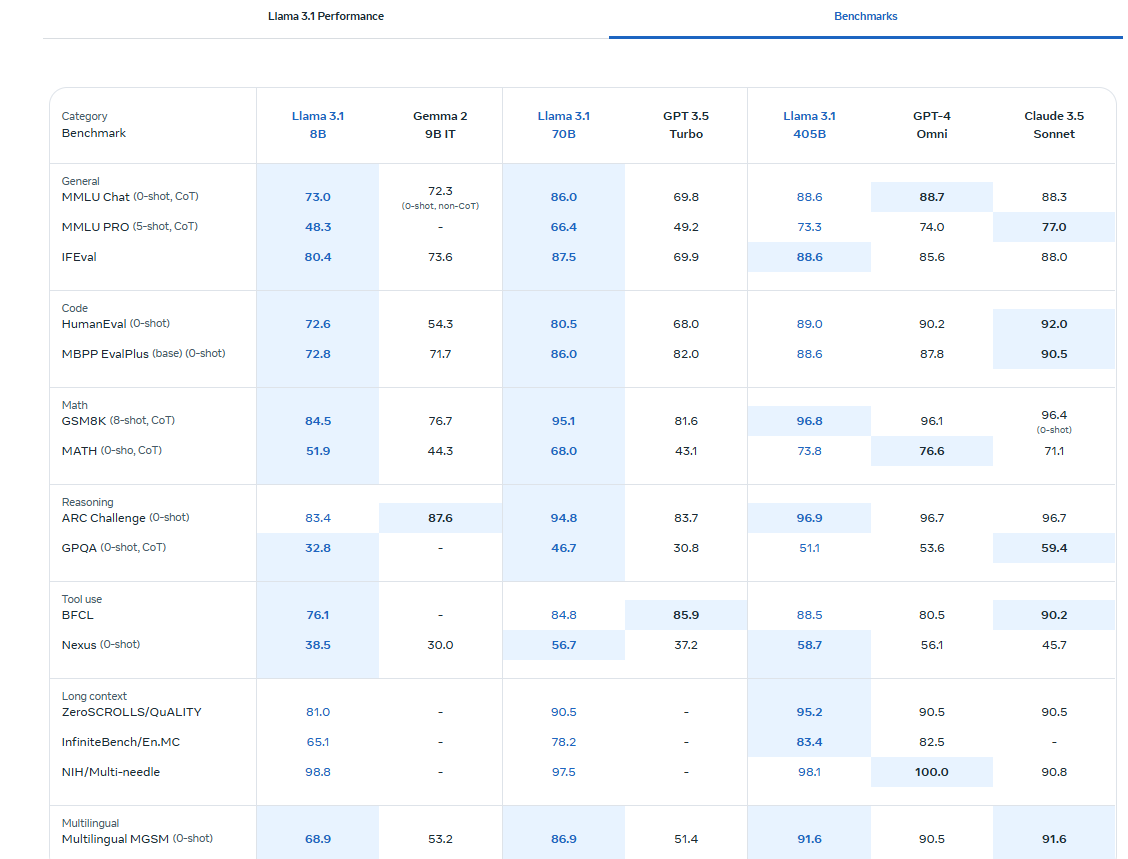Click the 78.2 Llama 70B InfiniteBench score
The height and width of the screenshot is (859, 1128).
(563, 742)
